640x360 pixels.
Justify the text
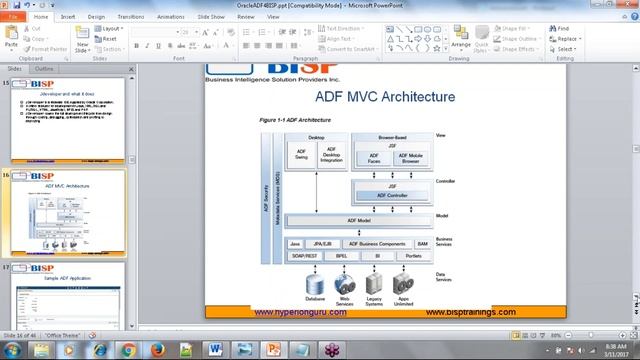[x=279, y=46]
